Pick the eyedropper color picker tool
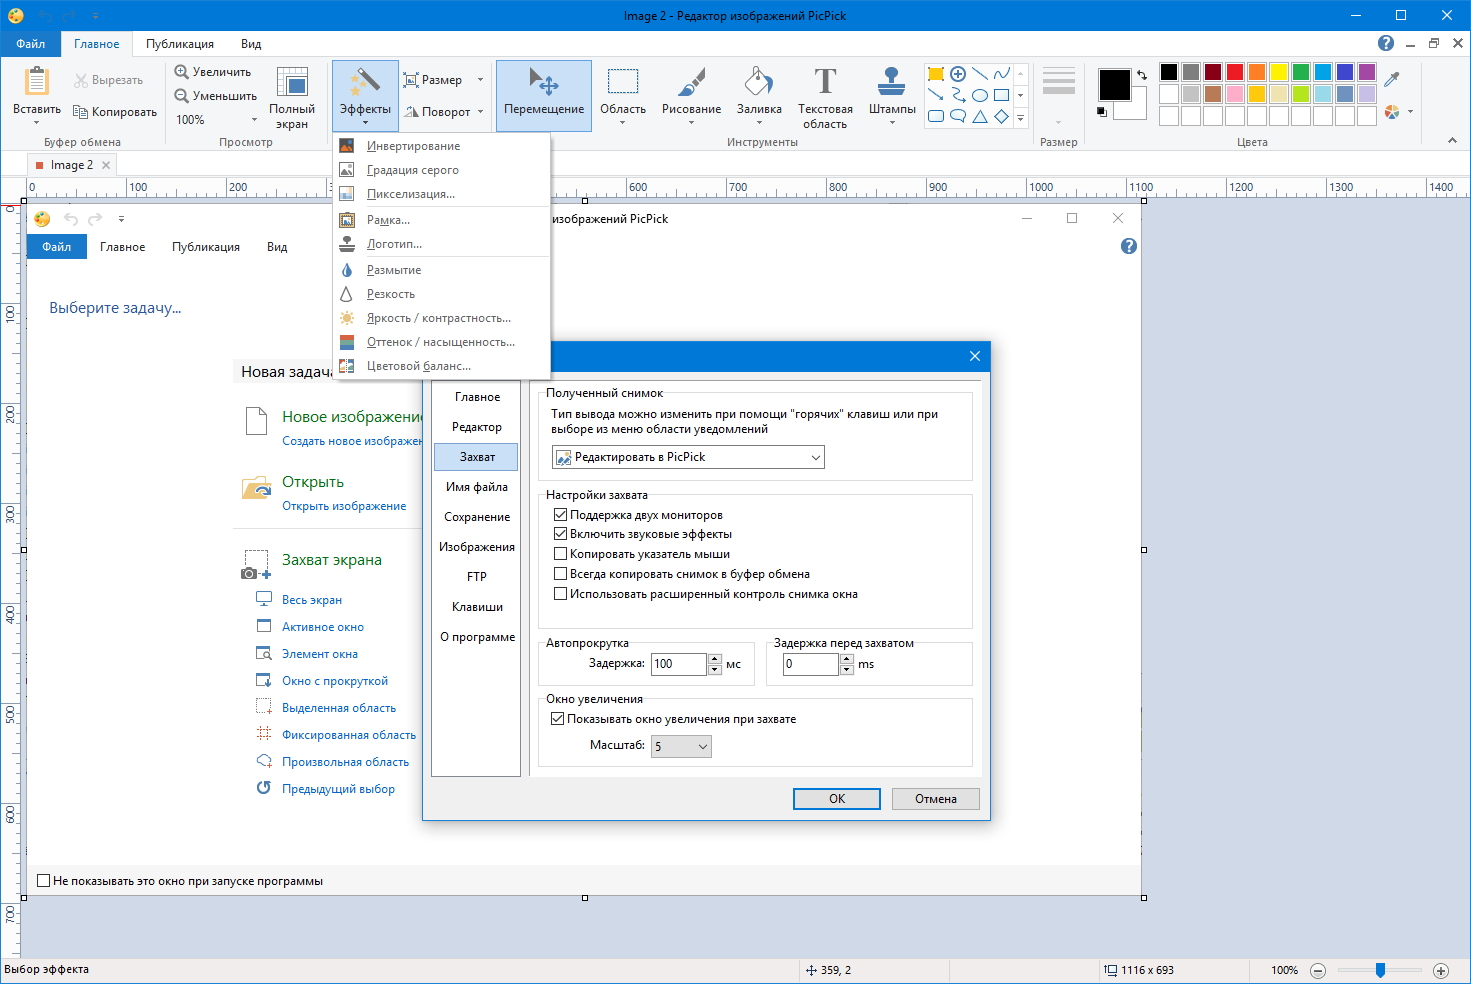The height and width of the screenshot is (984, 1471). 1392,79
